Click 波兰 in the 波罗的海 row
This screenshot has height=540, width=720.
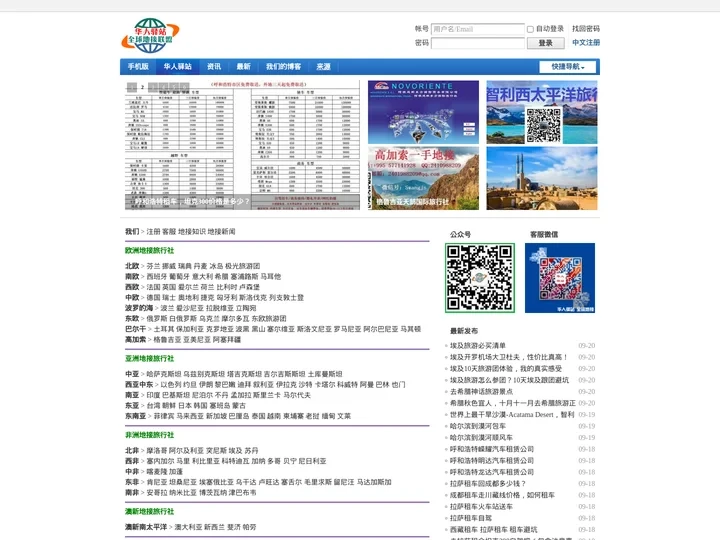[x=167, y=308]
